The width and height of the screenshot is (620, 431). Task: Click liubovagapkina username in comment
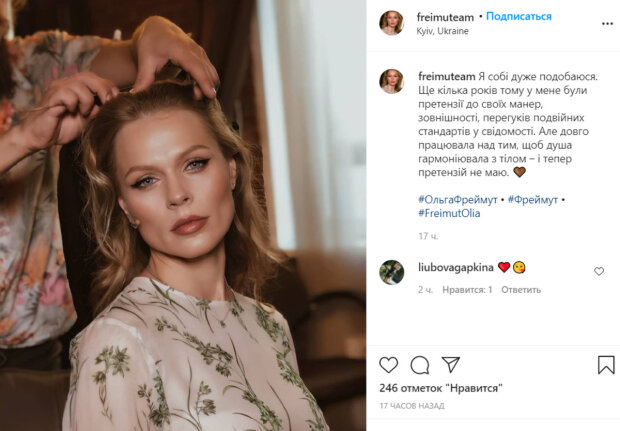click(x=455, y=267)
